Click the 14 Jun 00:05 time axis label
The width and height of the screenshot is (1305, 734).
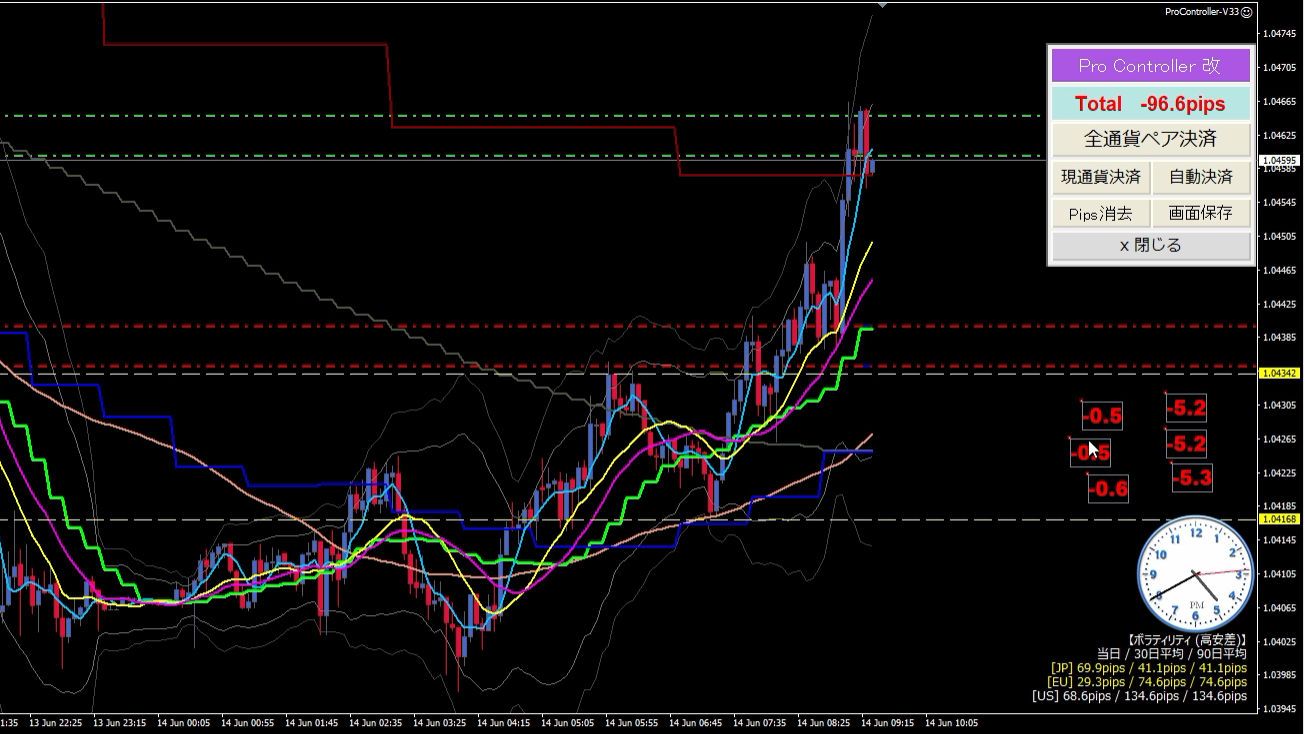coord(183,722)
